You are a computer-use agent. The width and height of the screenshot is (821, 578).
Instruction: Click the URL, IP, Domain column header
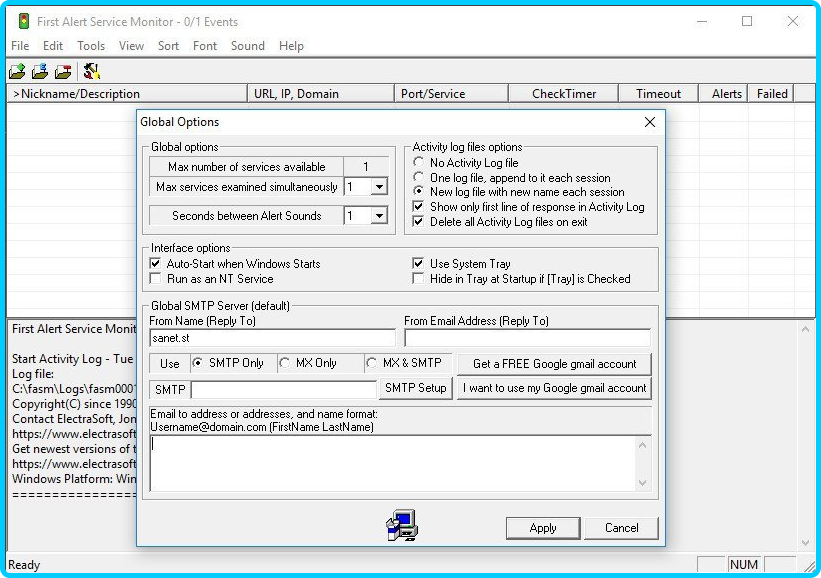320,94
